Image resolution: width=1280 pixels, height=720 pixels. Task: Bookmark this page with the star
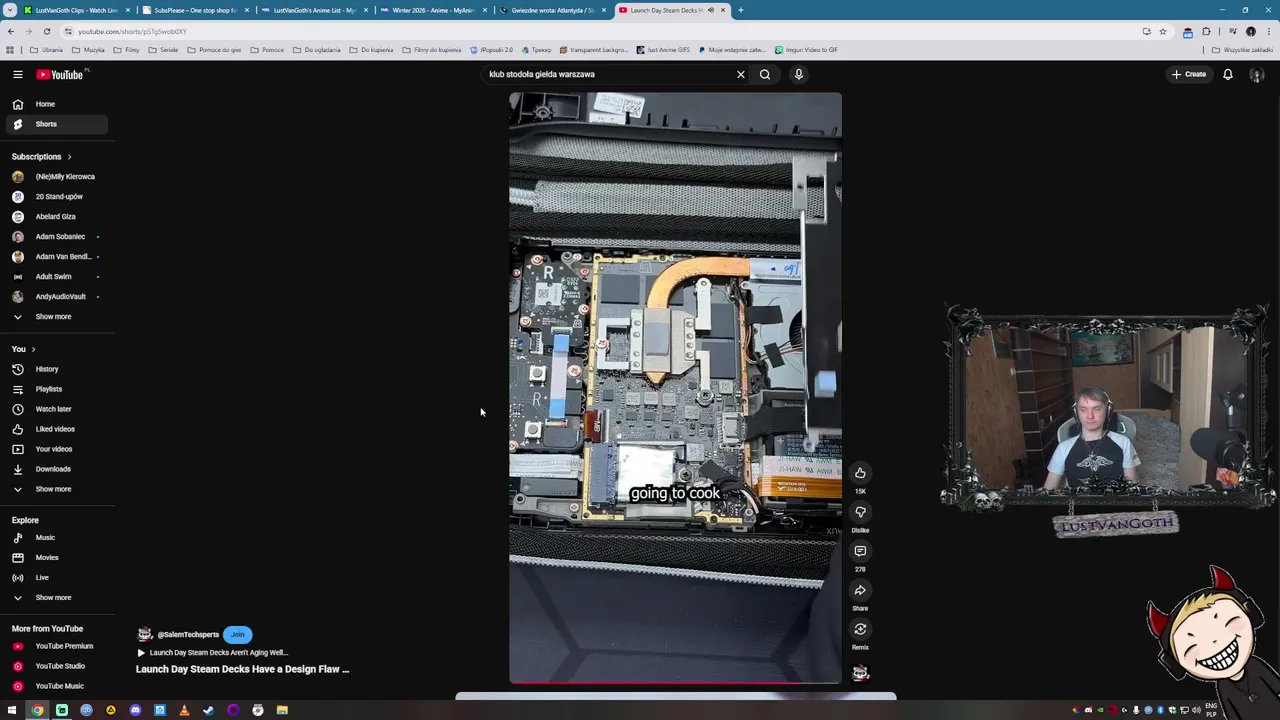1162,31
